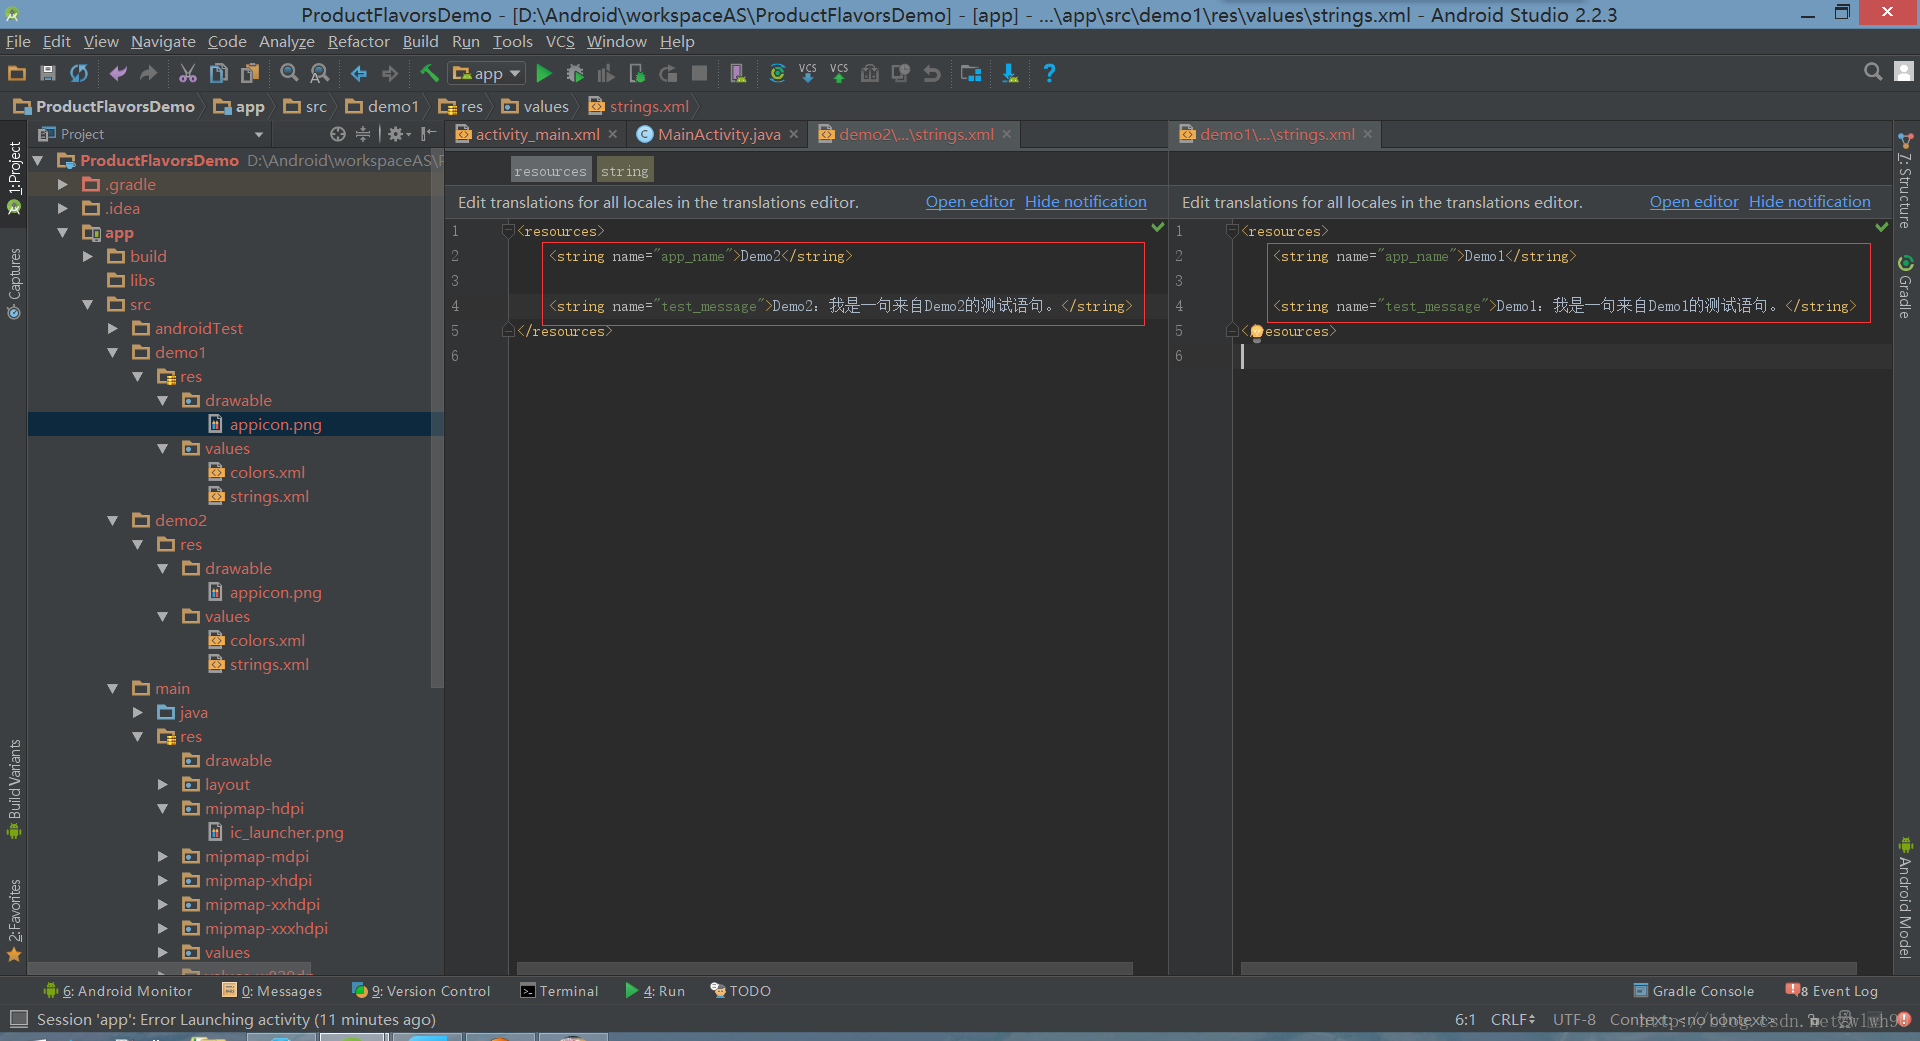Image resolution: width=1920 pixels, height=1041 pixels.
Task: Collapse the demo1 folder
Action: pos(113,352)
